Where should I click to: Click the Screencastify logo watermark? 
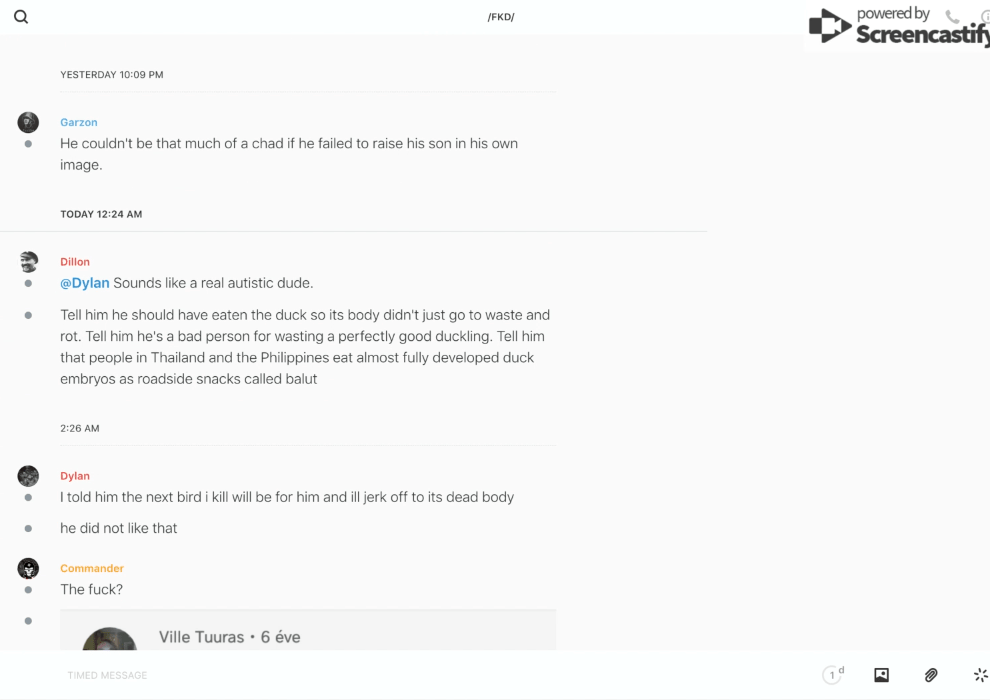coord(897,27)
